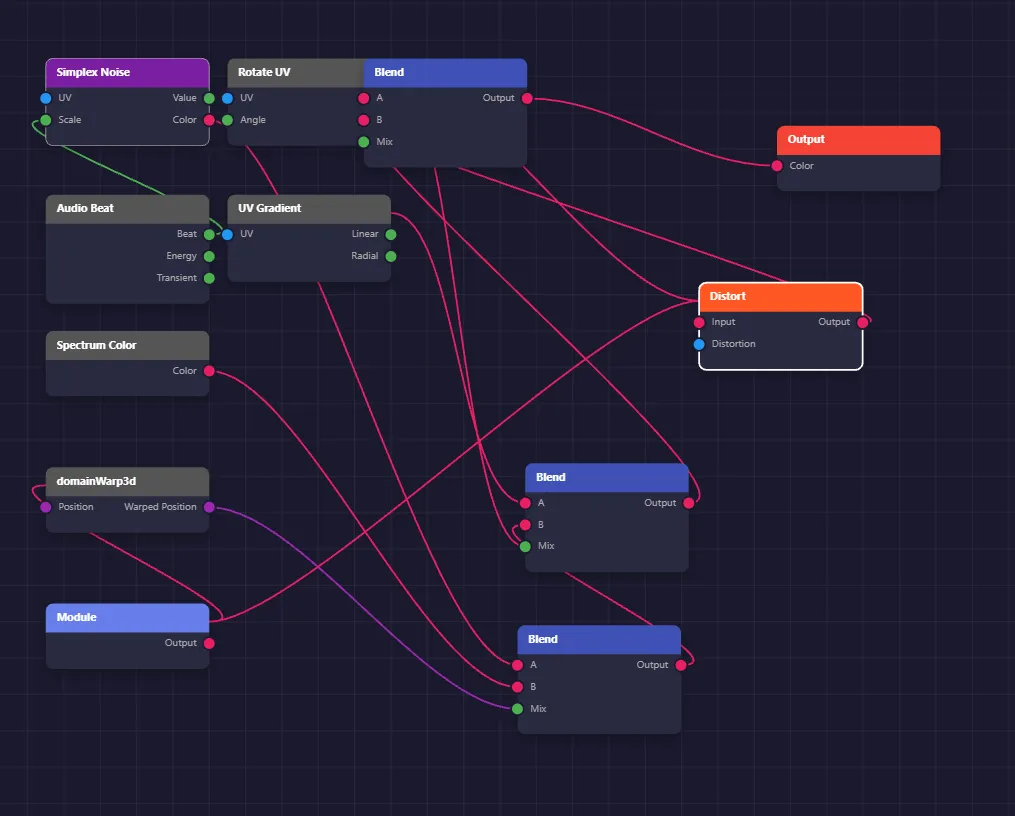This screenshot has height=816, width=1015.
Task: Select the red Output node's Color input port
Action: [x=777, y=166]
